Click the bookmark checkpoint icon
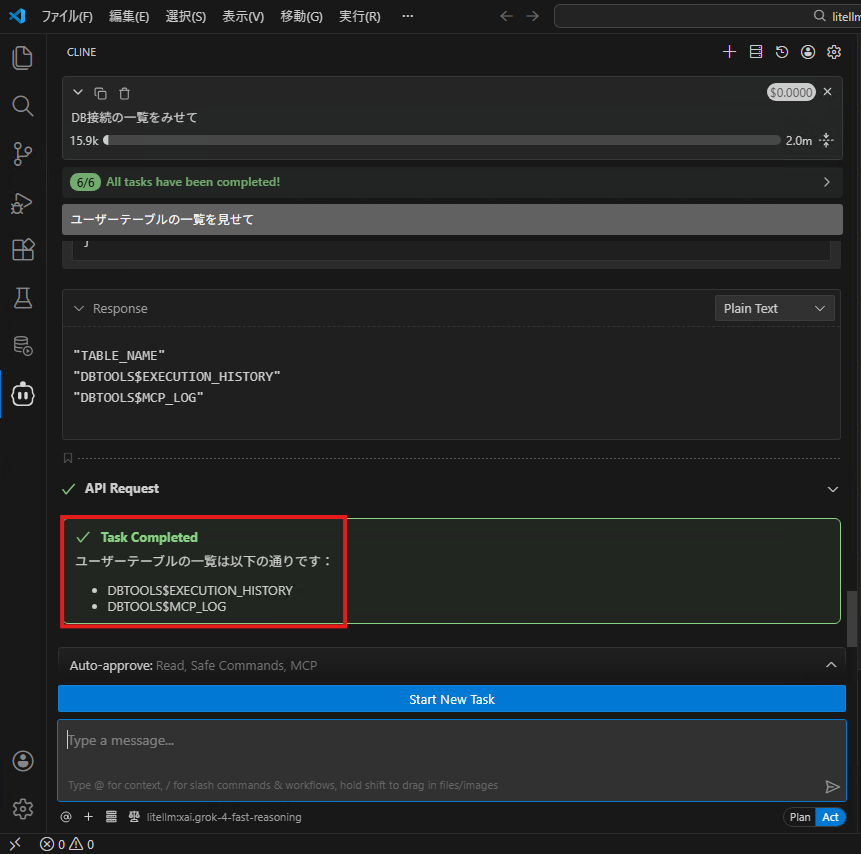This screenshot has height=854, width=861. 68,458
